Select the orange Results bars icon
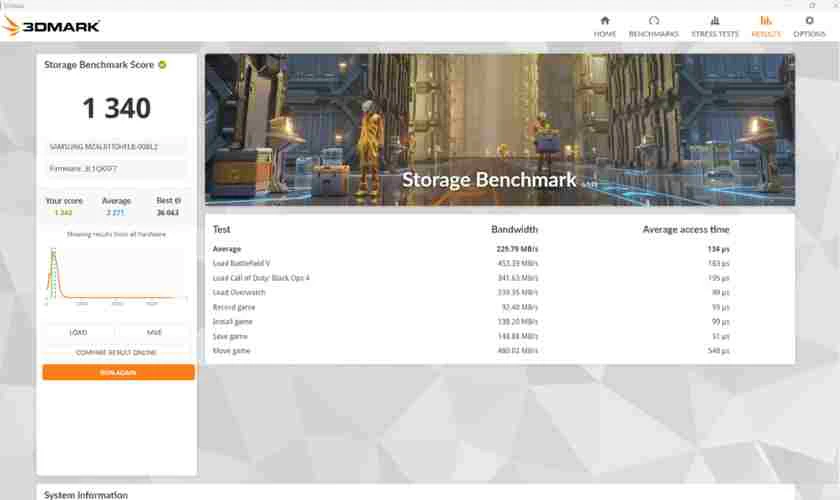Viewport: 840px width, 500px height. tap(765, 20)
